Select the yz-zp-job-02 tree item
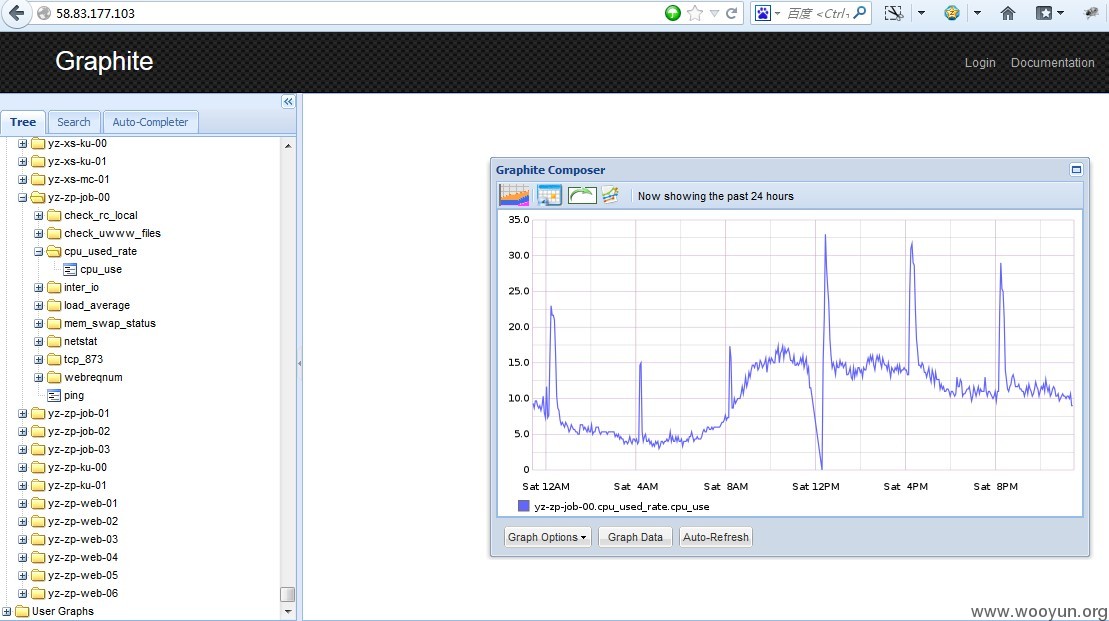Image resolution: width=1109 pixels, height=621 pixels. coord(79,431)
